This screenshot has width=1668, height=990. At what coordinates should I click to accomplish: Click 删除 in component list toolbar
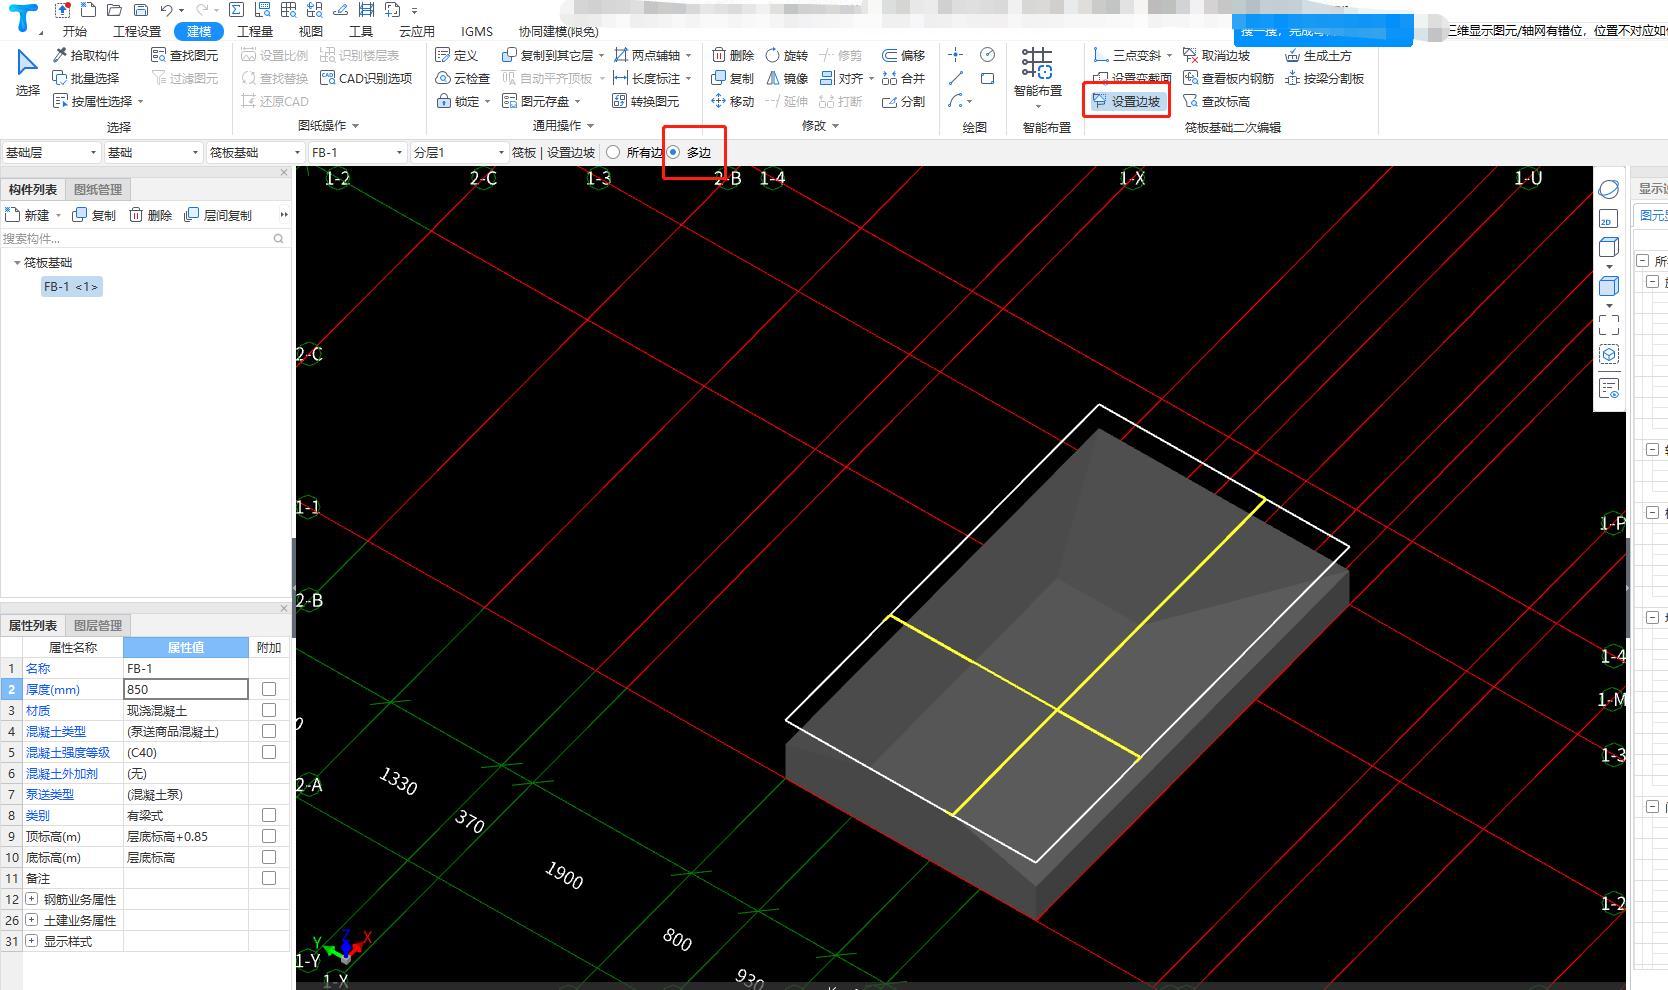(x=150, y=215)
